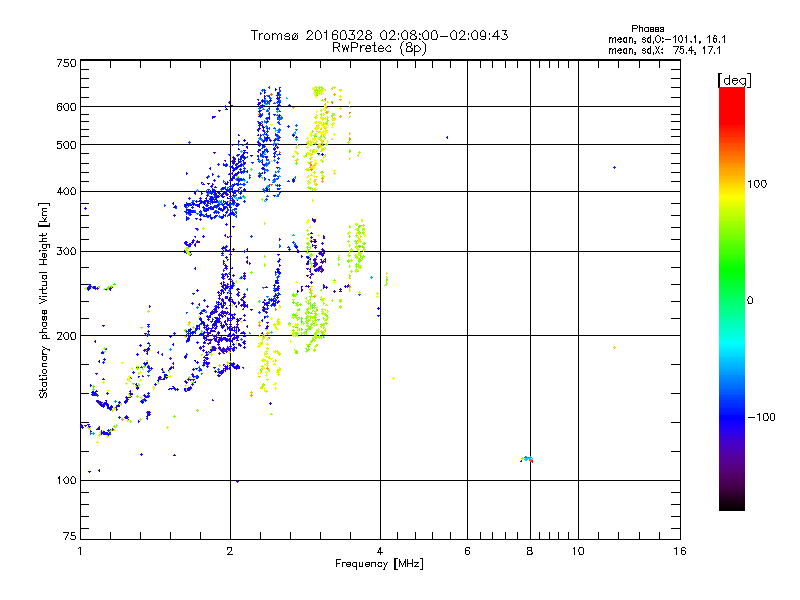This screenshot has width=800, height=600.
Task: Click the y-axis tick label '750'
Action: (67, 63)
